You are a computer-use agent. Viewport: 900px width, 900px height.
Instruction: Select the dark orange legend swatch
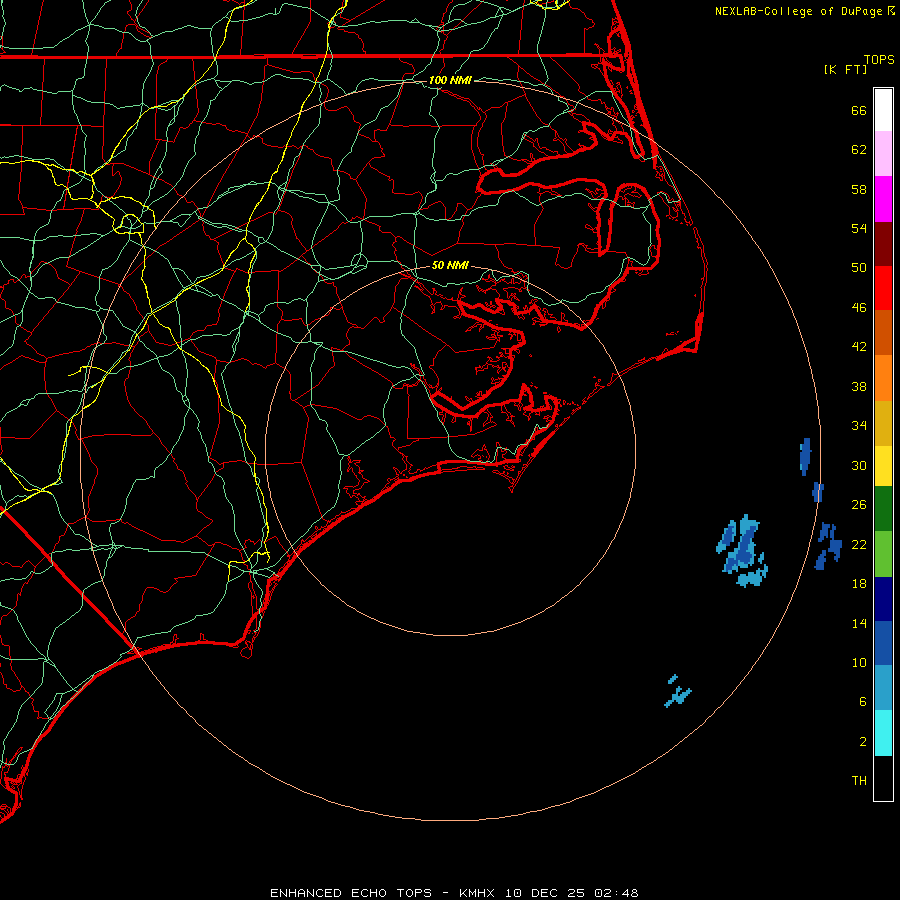pyautogui.click(x=883, y=332)
